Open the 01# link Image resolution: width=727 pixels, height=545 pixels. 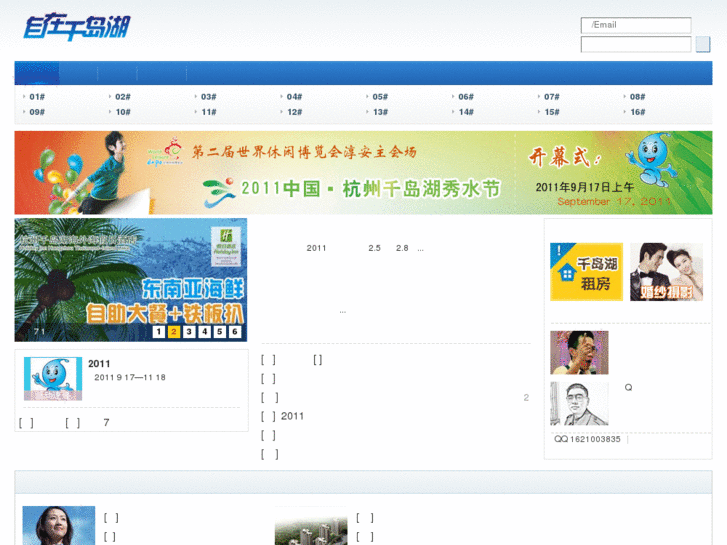point(37,96)
